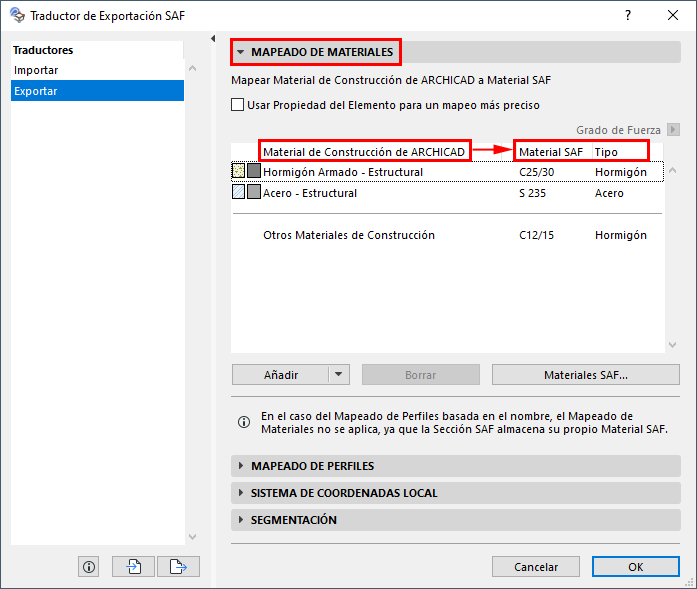Expand SISTEMA DE COORDENADAS LOCAL section
Screen dimensions: 697x589
click(x=241, y=493)
